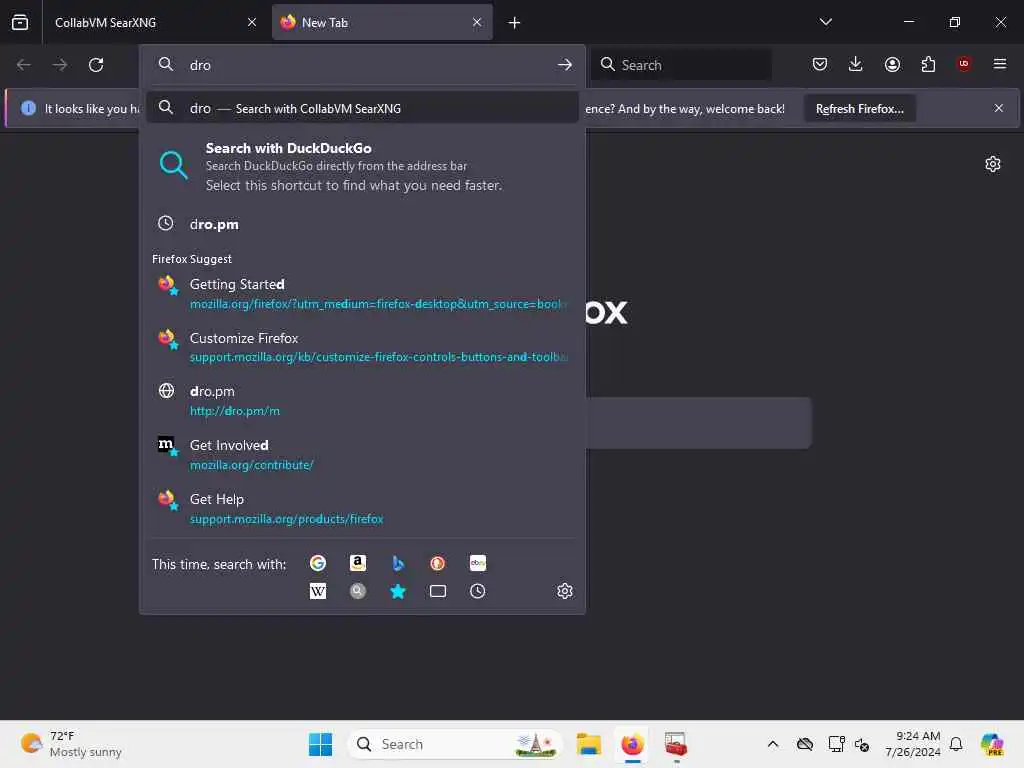The height and width of the screenshot is (768, 1024).
Task: Open the Copilot preview icon
Action: (x=992, y=744)
